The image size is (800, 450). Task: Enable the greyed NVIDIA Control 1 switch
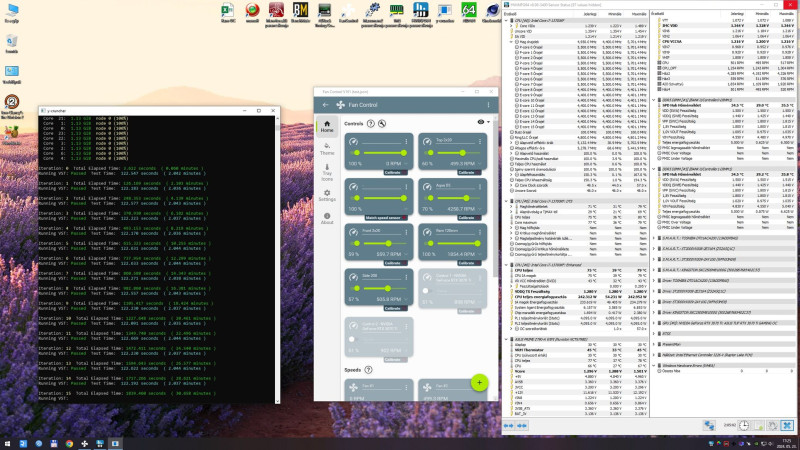pyautogui.click(x=427, y=291)
